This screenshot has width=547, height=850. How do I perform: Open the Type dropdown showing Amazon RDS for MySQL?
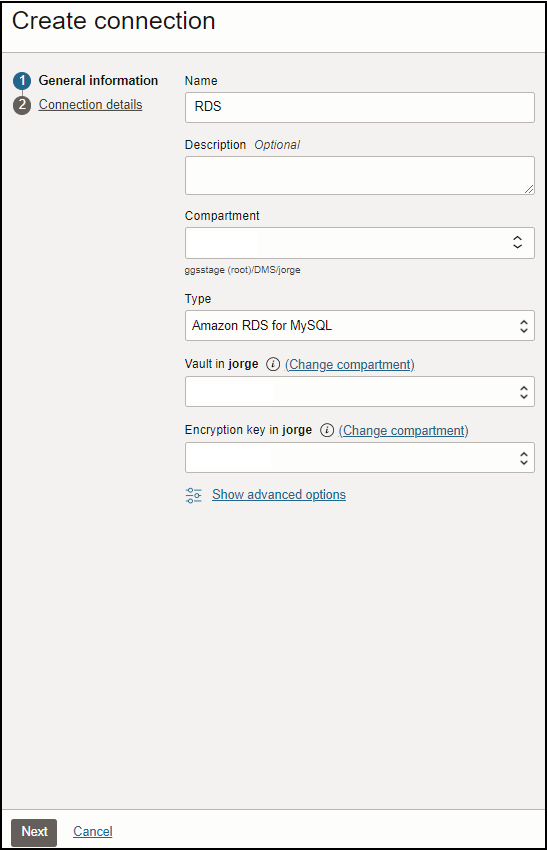pyautogui.click(x=359, y=326)
